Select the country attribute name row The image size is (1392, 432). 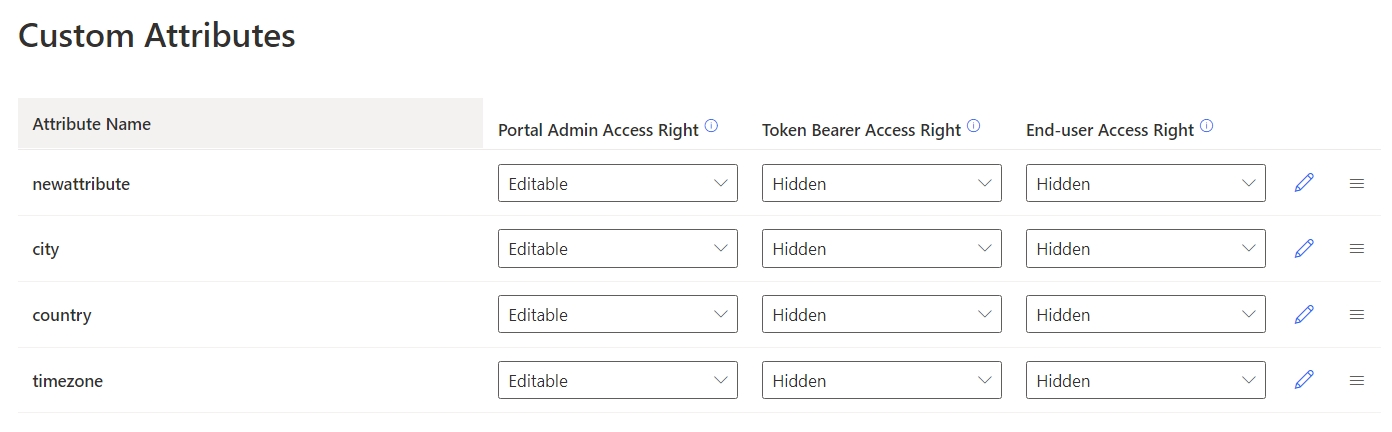[62, 315]
